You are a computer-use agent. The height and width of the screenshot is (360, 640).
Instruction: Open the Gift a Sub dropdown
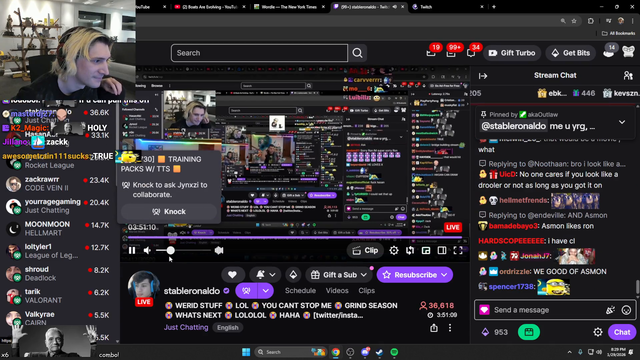click(x=339, y=275)
